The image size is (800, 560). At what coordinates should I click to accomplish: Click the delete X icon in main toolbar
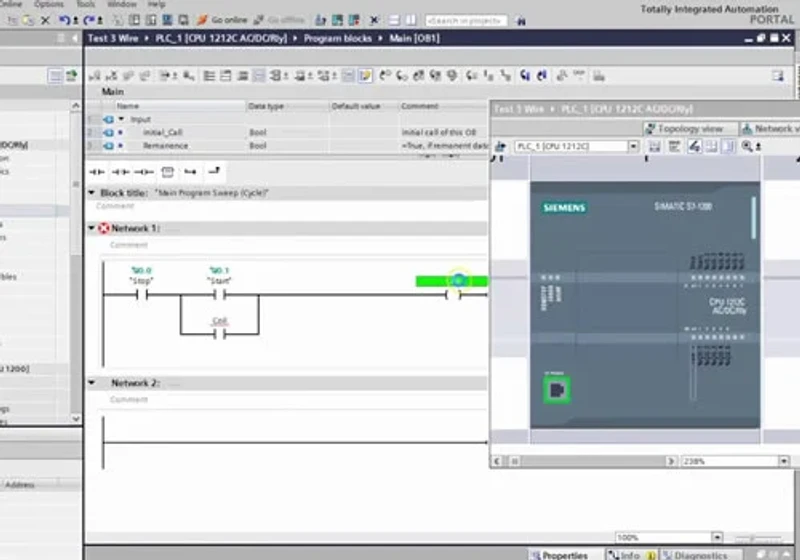click(45, 20)
